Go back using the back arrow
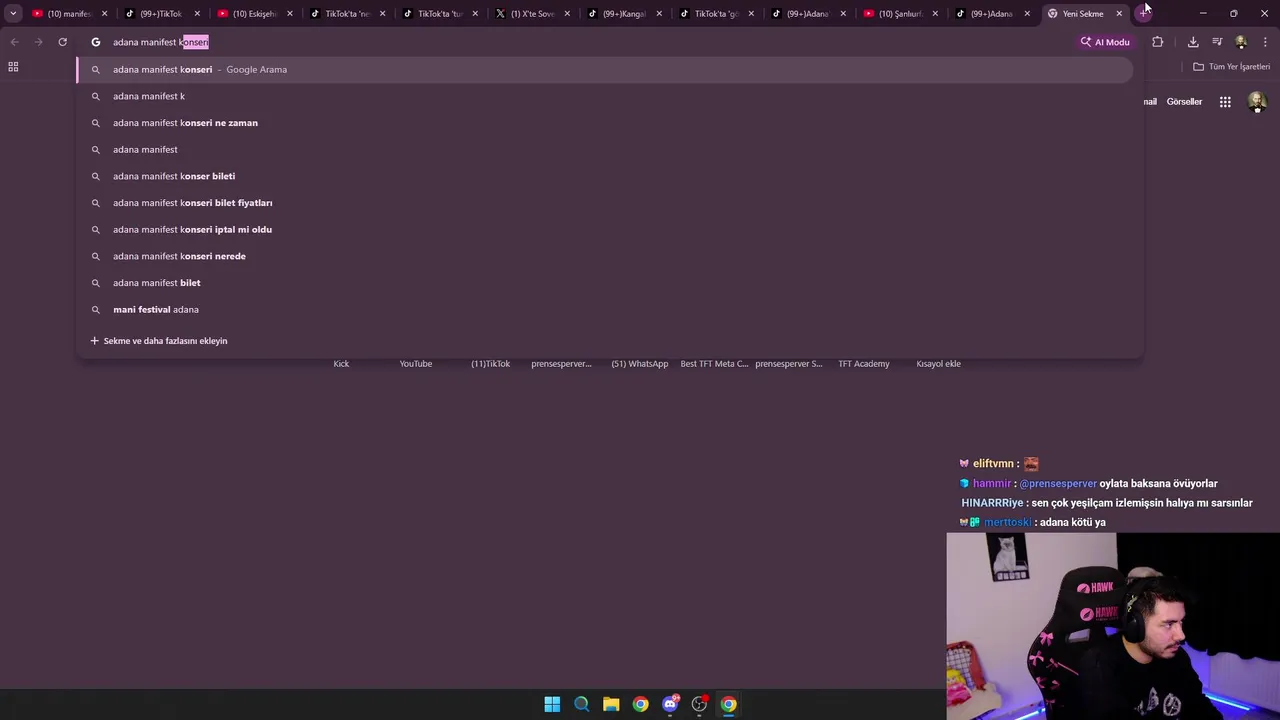Viewport: 1280px width, 720px height. 14,42
